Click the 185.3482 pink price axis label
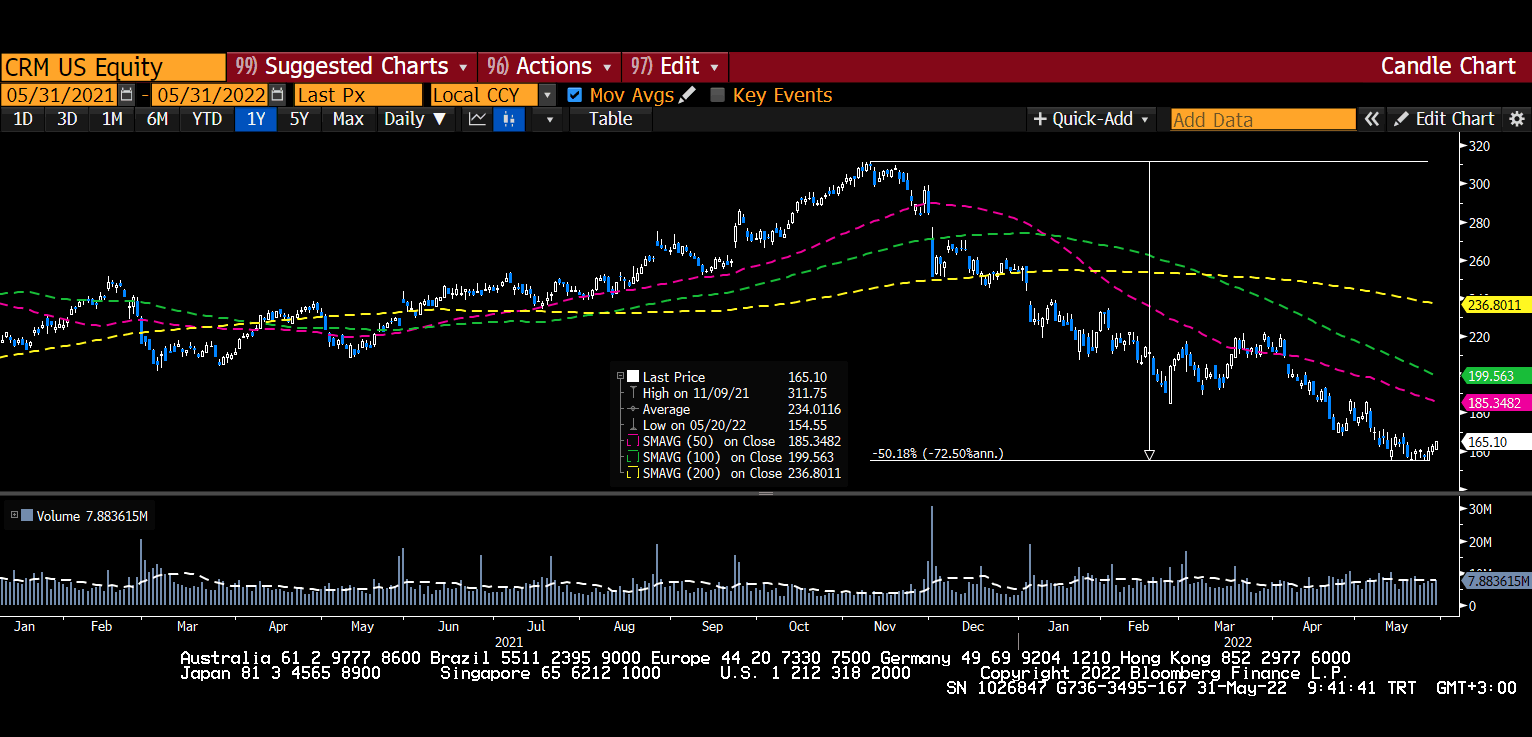The width and height of the screenshot is (1532, 737). [1497, 403]
